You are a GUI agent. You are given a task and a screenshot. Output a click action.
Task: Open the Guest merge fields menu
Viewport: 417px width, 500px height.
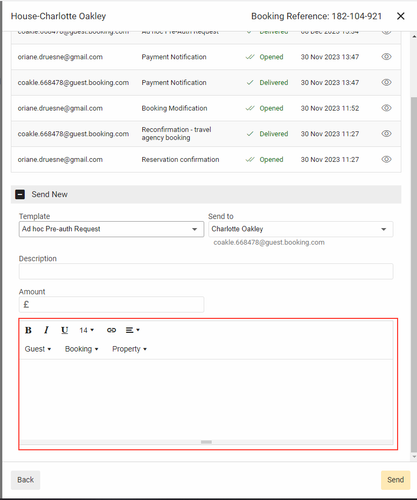point(38,349)
